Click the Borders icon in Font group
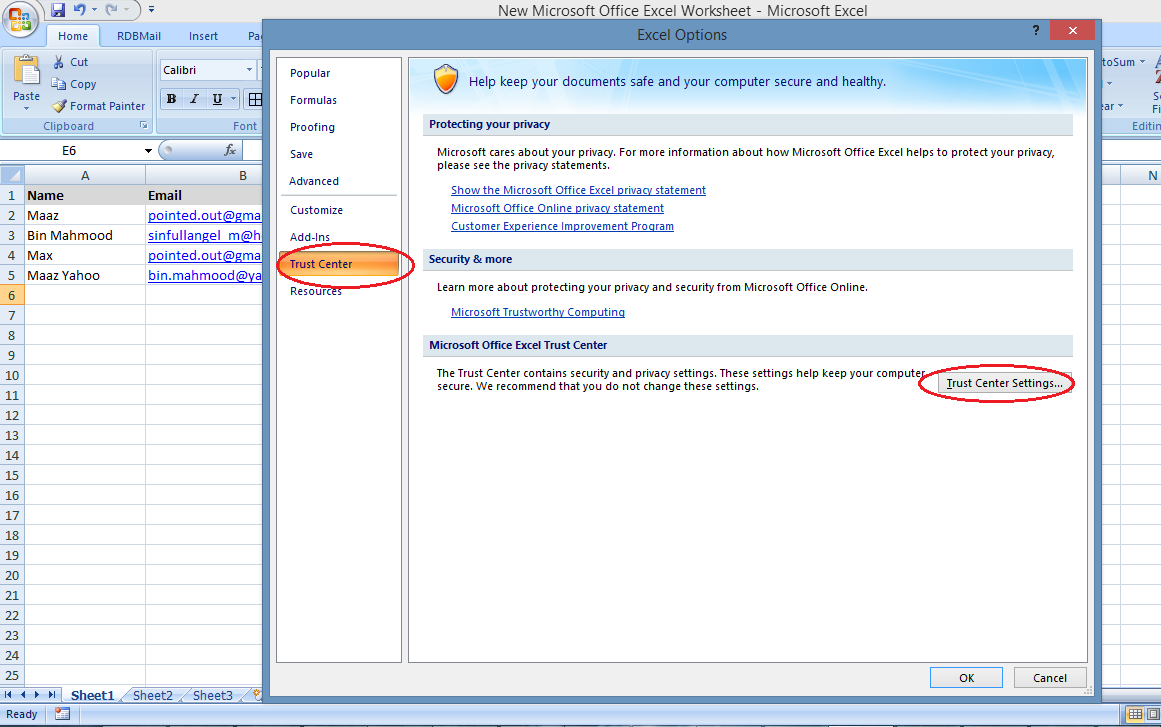1161x727 pixels. 254,98
